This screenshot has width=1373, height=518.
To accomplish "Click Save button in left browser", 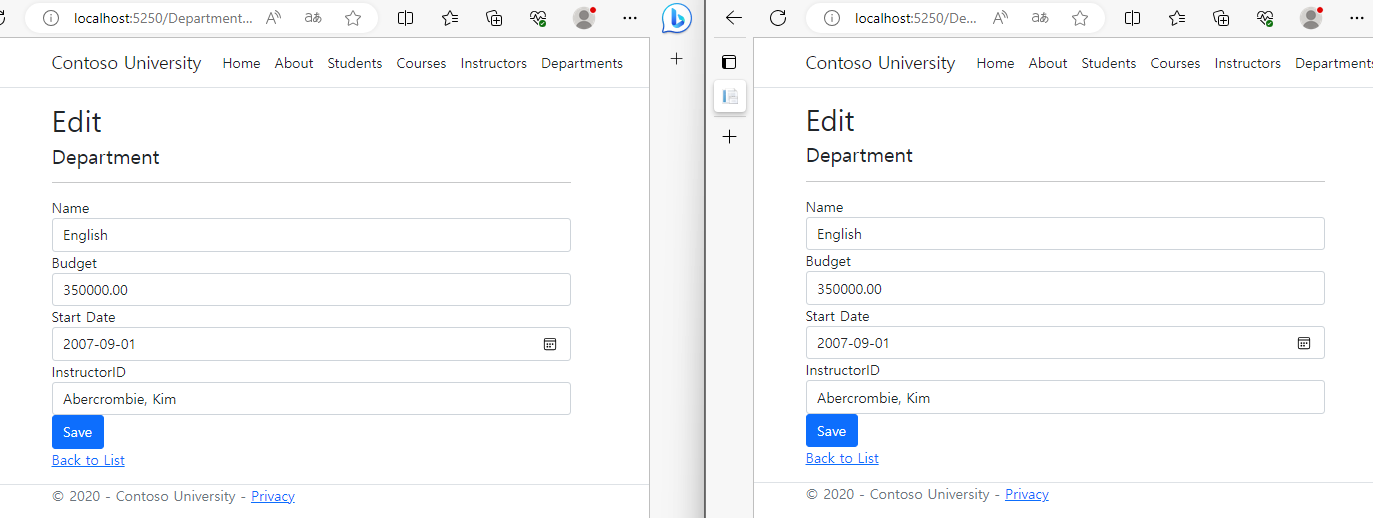I will (x=78, y=432).
